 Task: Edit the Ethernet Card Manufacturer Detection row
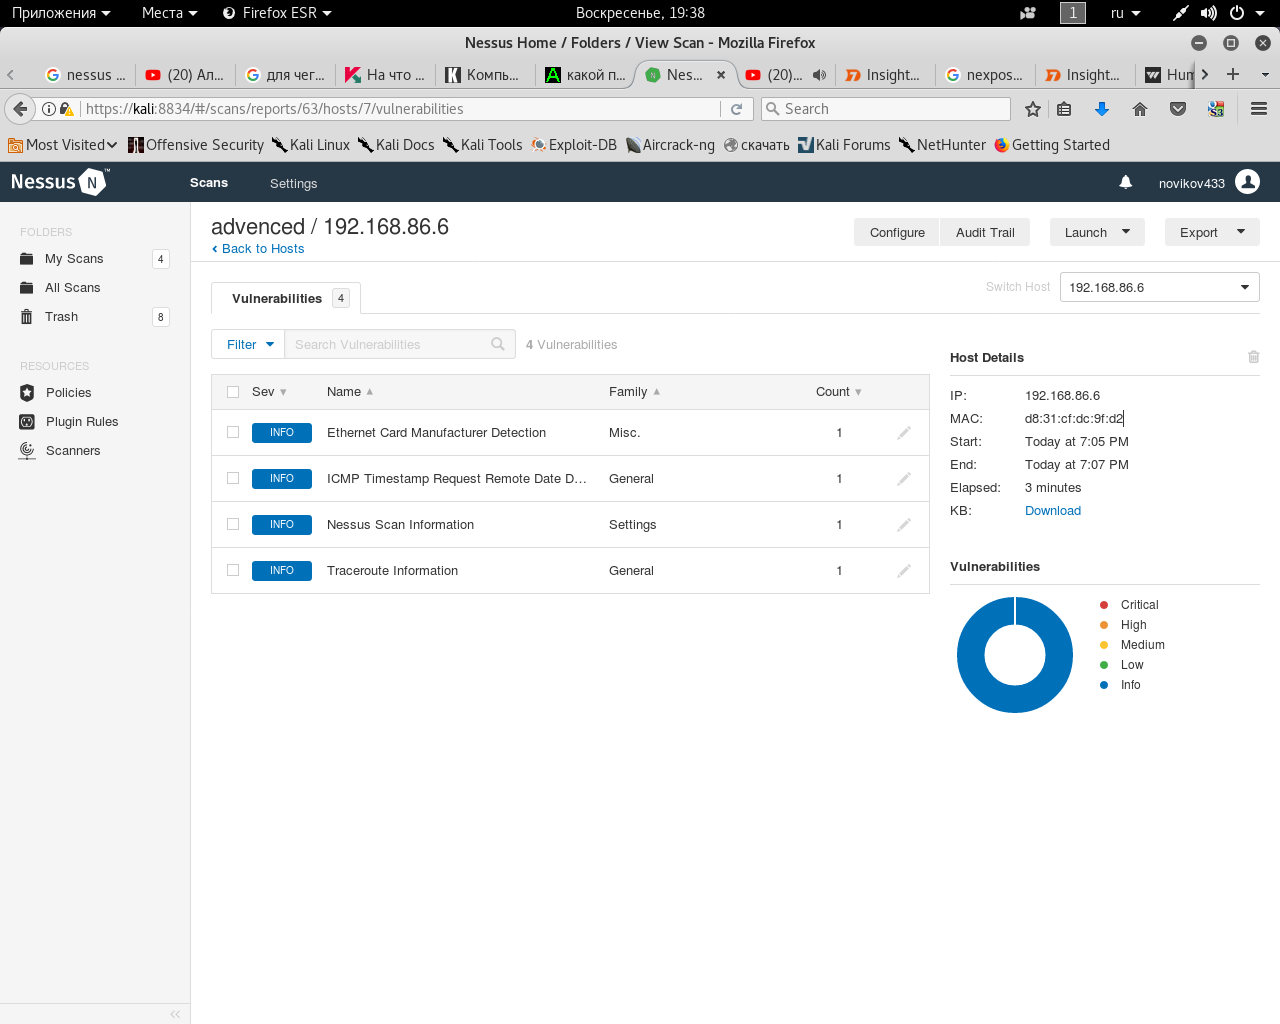903,433
